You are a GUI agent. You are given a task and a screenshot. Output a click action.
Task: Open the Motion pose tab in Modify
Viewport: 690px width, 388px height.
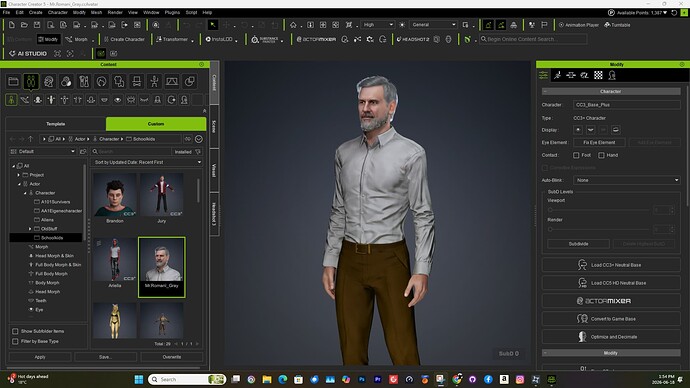[x=557, y=75]
